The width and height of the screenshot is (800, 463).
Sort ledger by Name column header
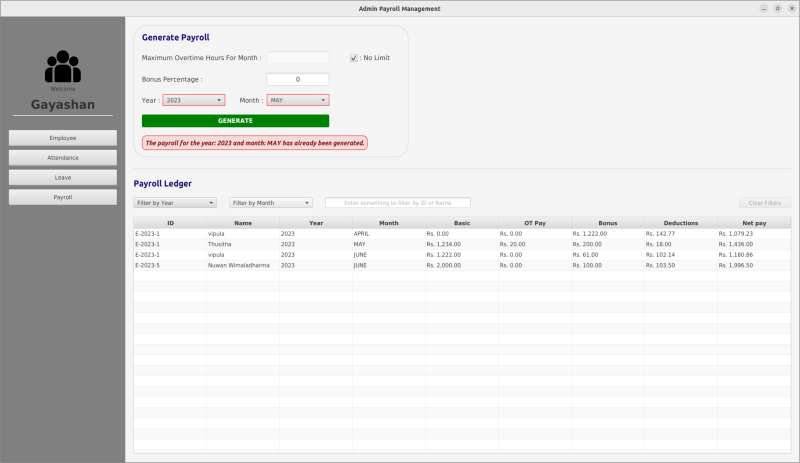(243, 223)
